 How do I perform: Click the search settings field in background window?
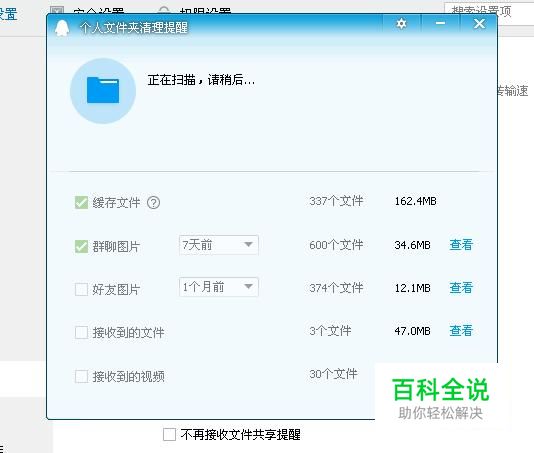coord(489,13)
